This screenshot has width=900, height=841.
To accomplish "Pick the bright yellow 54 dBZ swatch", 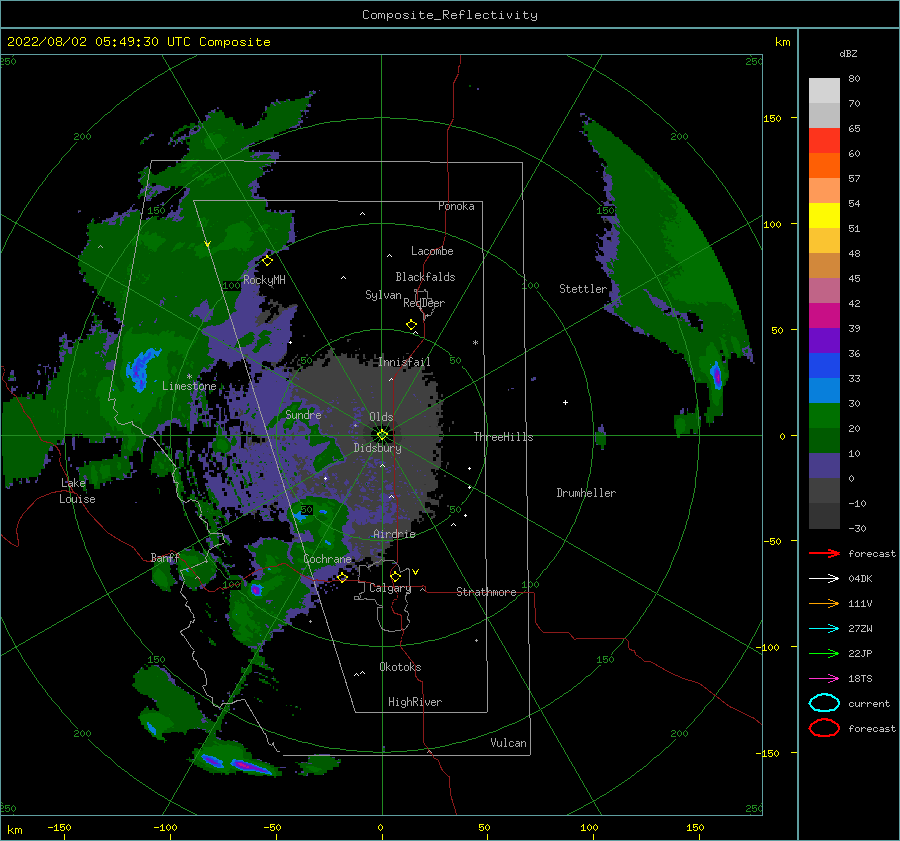I will [x=824, y=215].
